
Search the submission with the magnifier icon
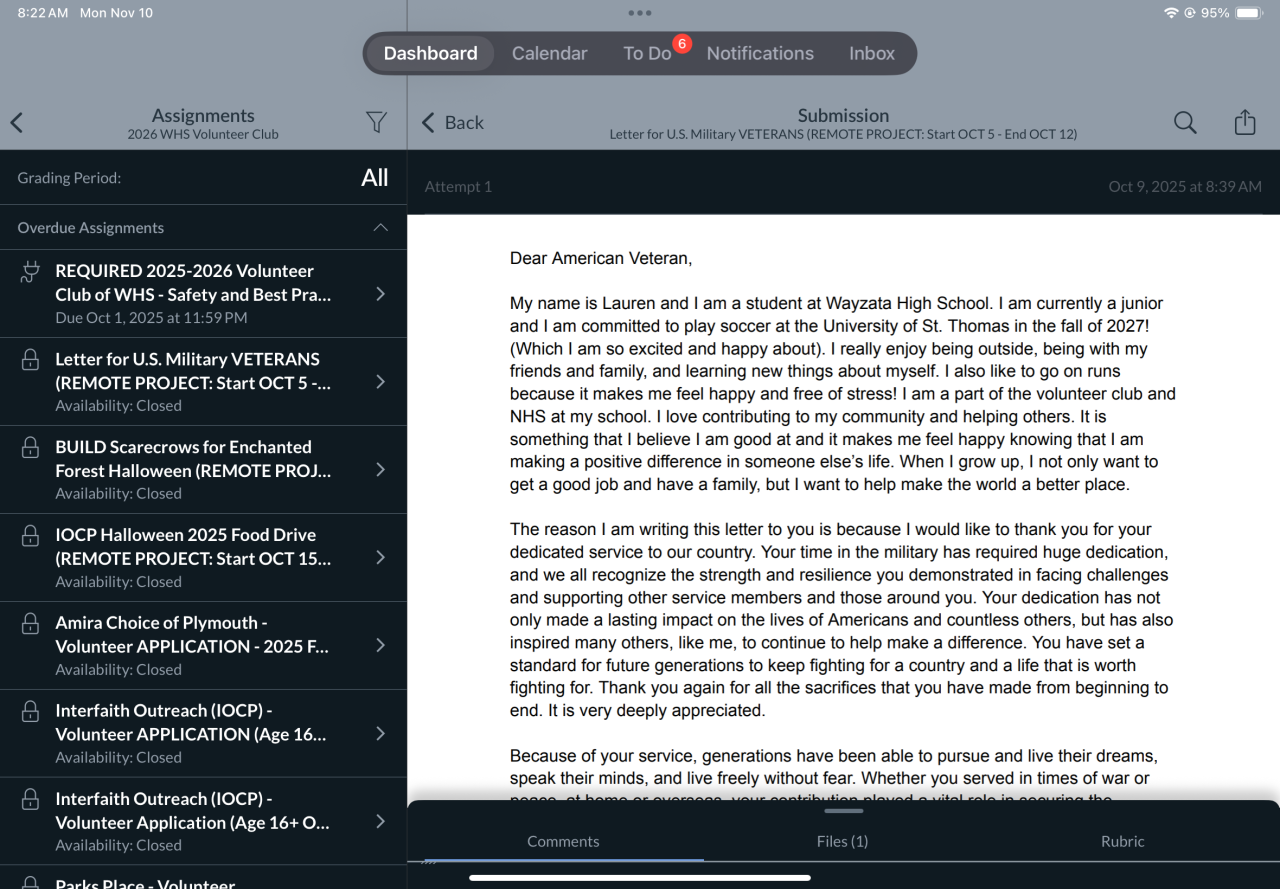[x=1185, y=122]
